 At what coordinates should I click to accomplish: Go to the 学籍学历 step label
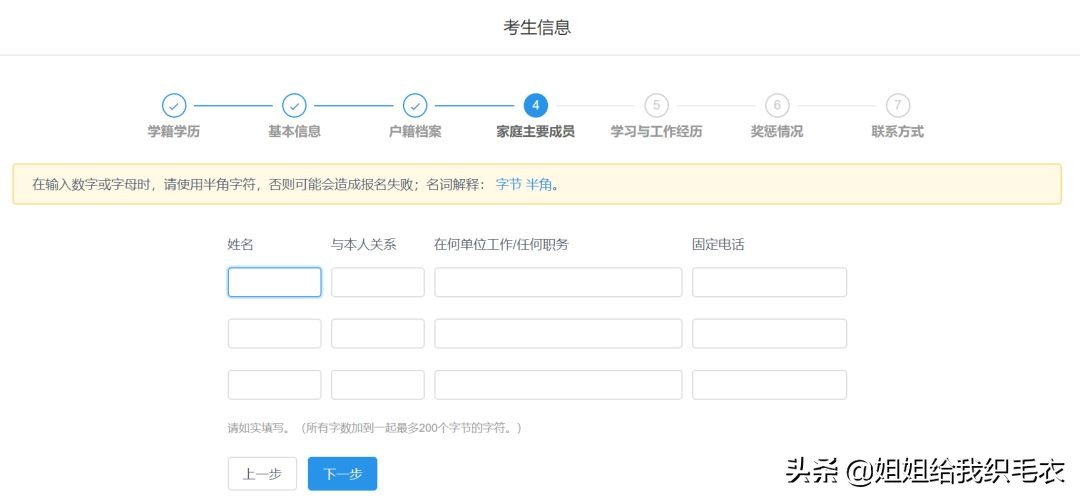pyautogui.click(x=174, y=132)
